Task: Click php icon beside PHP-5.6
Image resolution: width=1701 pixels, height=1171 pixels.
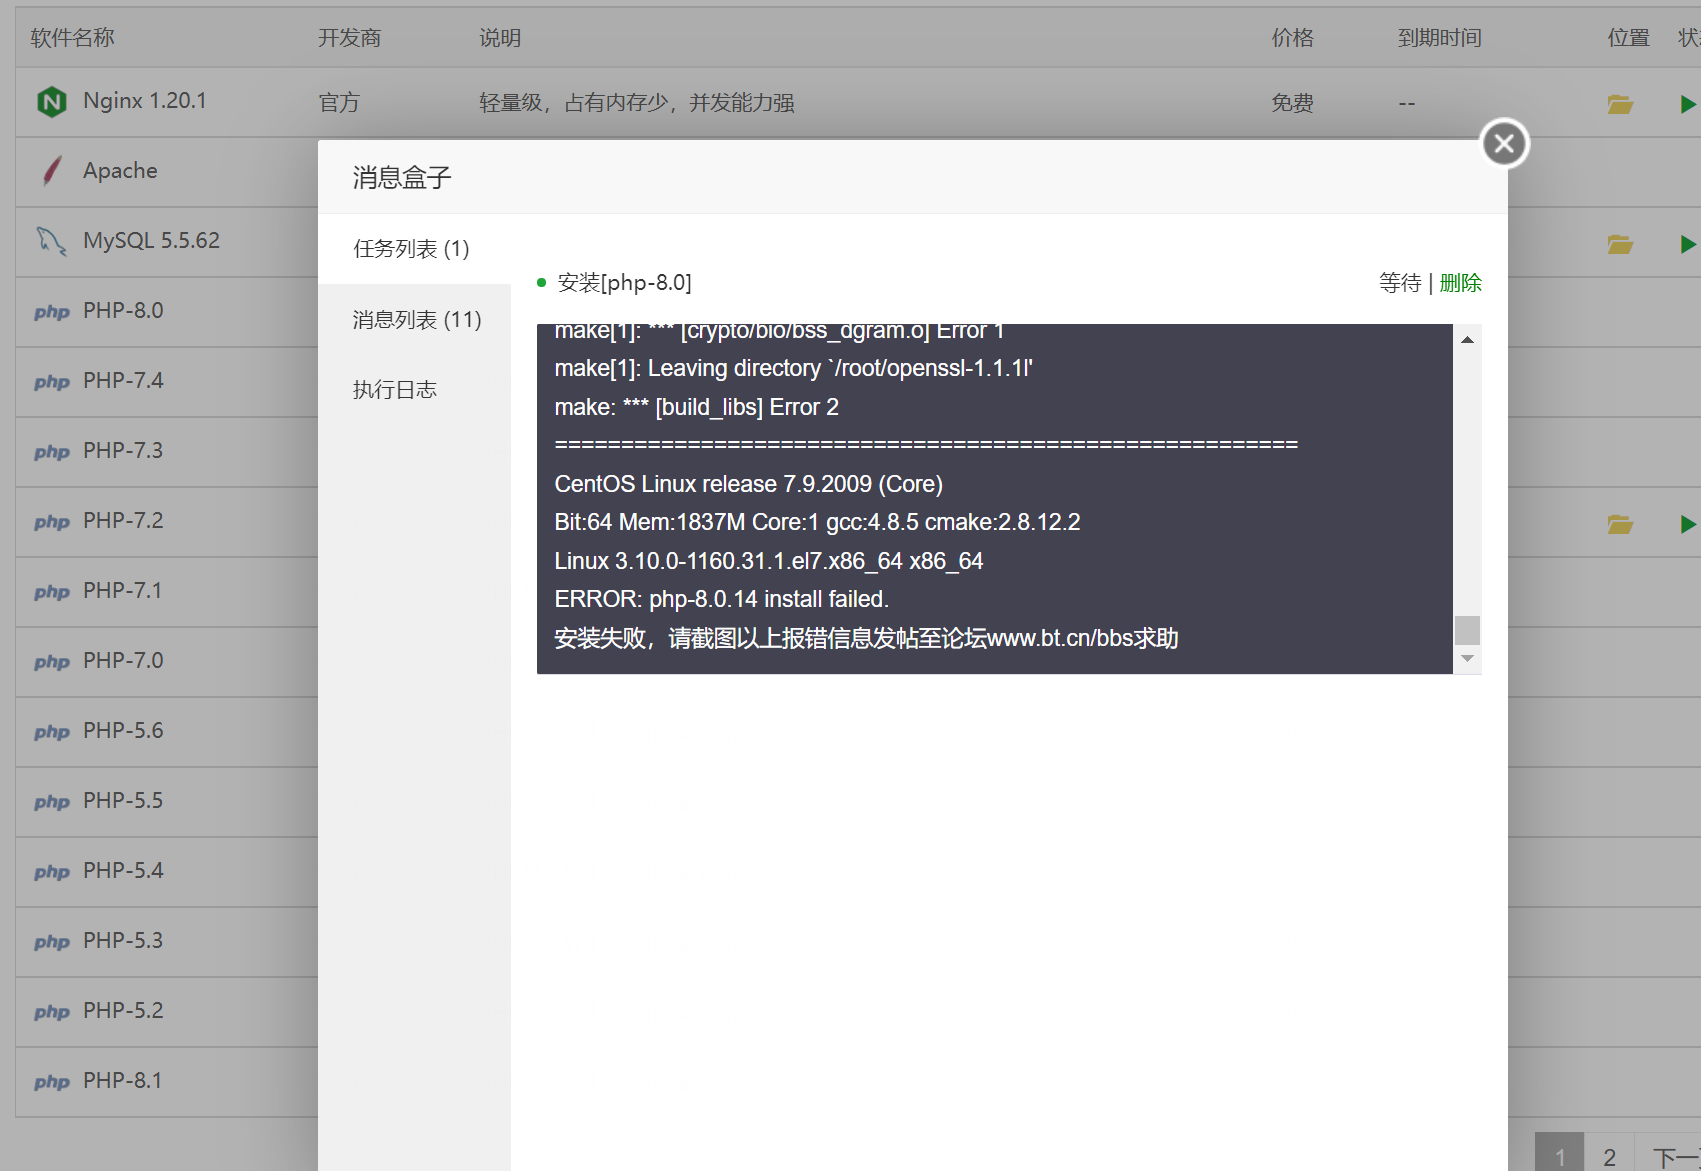Action: tap(52, 733)
